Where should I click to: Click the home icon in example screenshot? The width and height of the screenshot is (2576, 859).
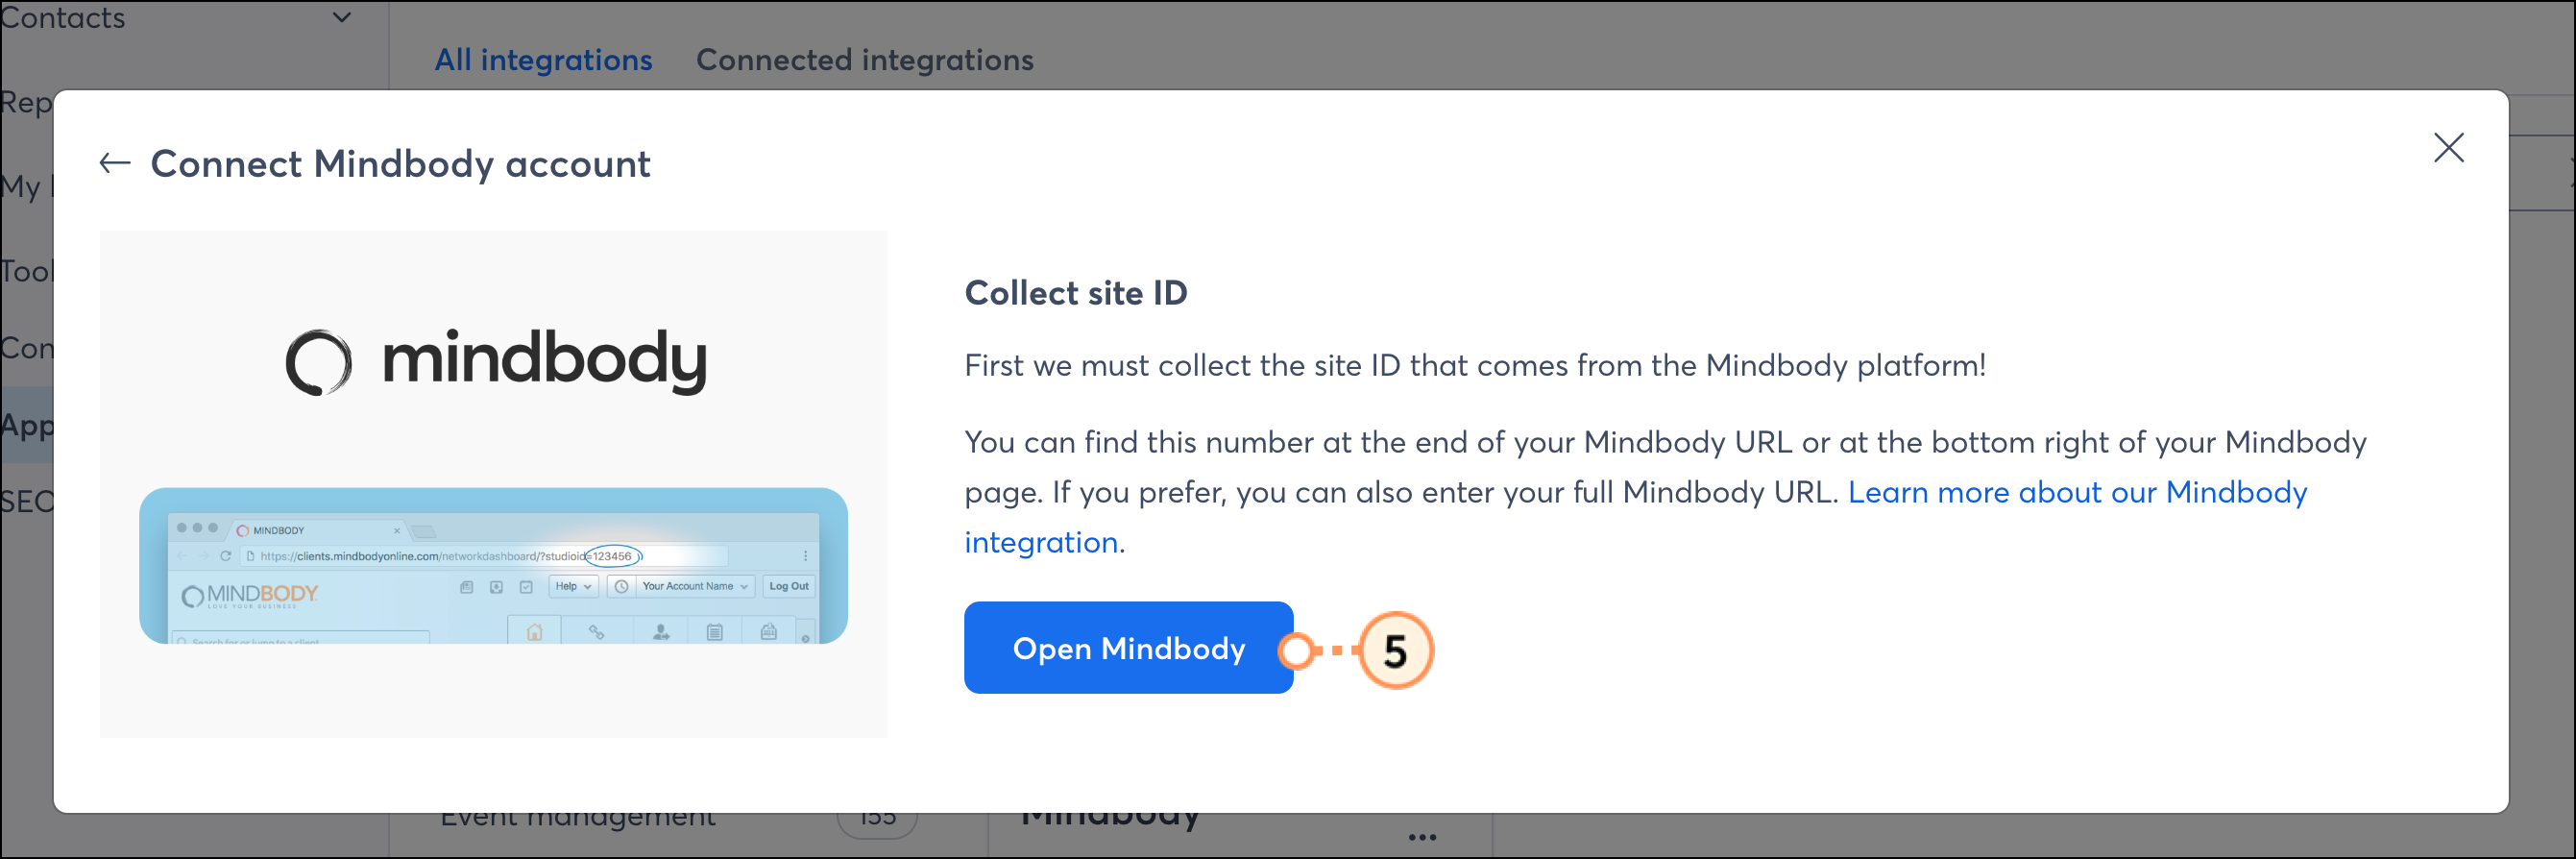[x=535, y=632]
